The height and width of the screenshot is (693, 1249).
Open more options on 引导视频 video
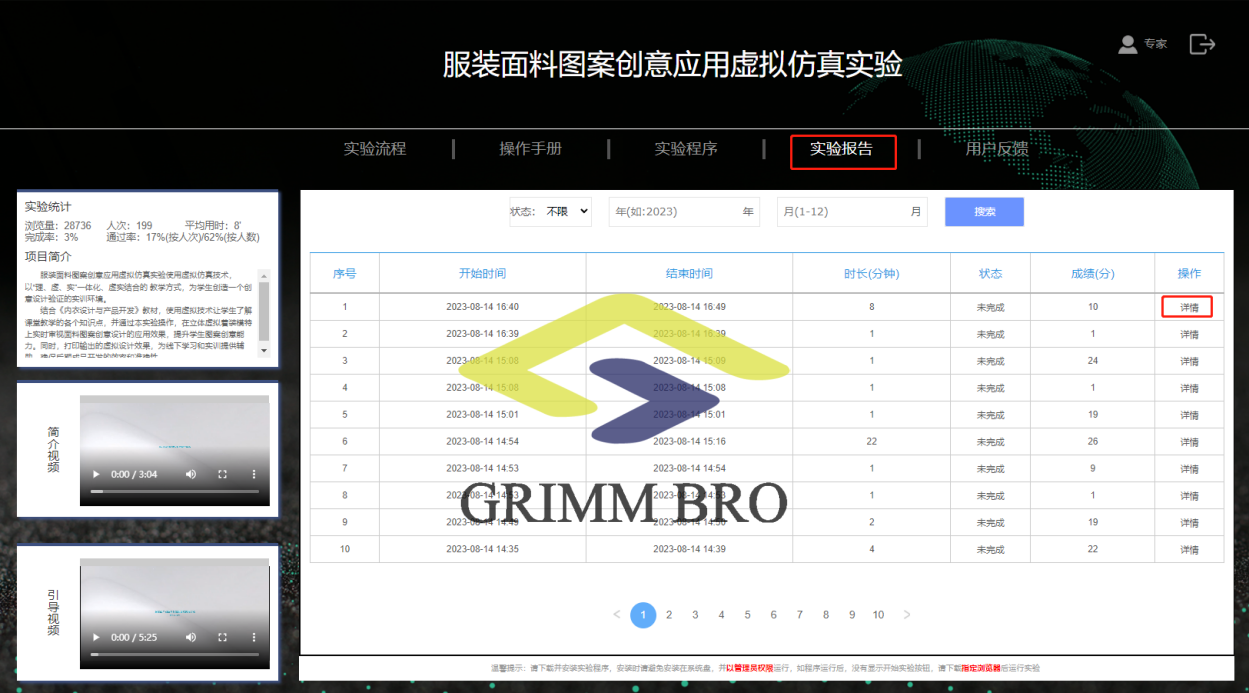click(254, 637)
